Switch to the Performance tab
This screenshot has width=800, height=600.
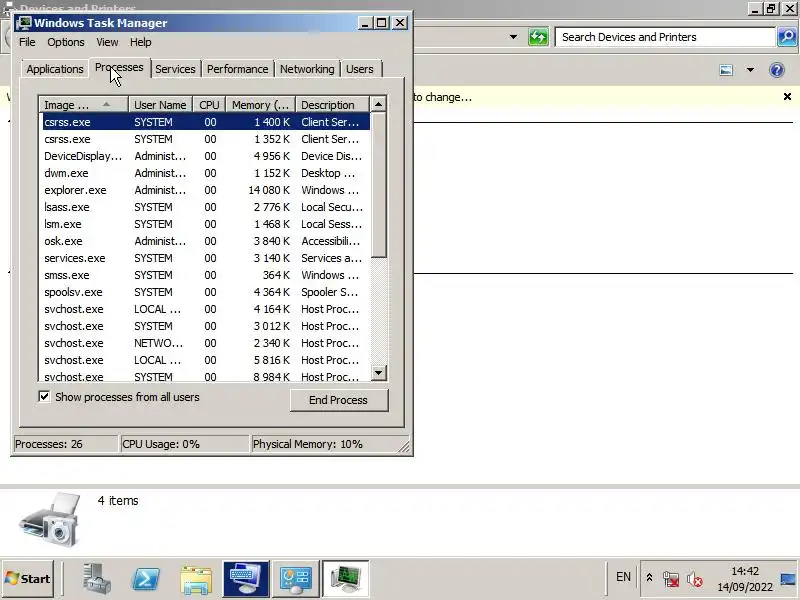coord(237,69)
